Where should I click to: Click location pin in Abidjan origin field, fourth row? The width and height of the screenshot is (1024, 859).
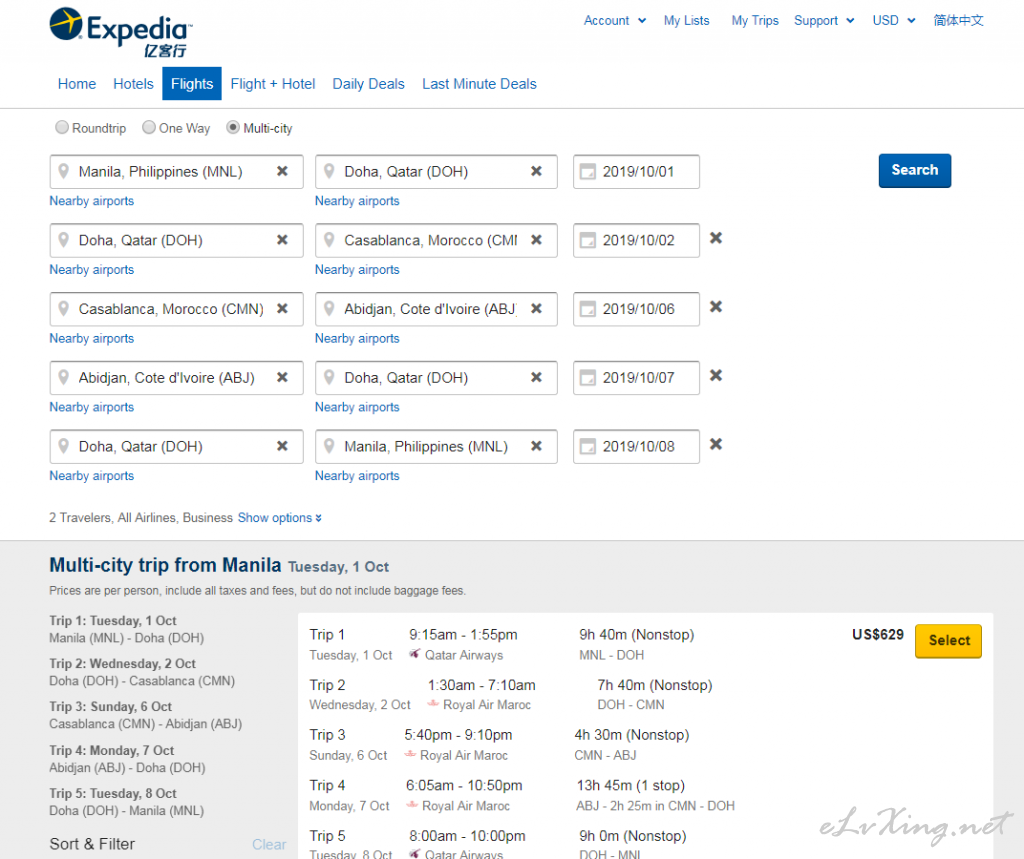63,377
